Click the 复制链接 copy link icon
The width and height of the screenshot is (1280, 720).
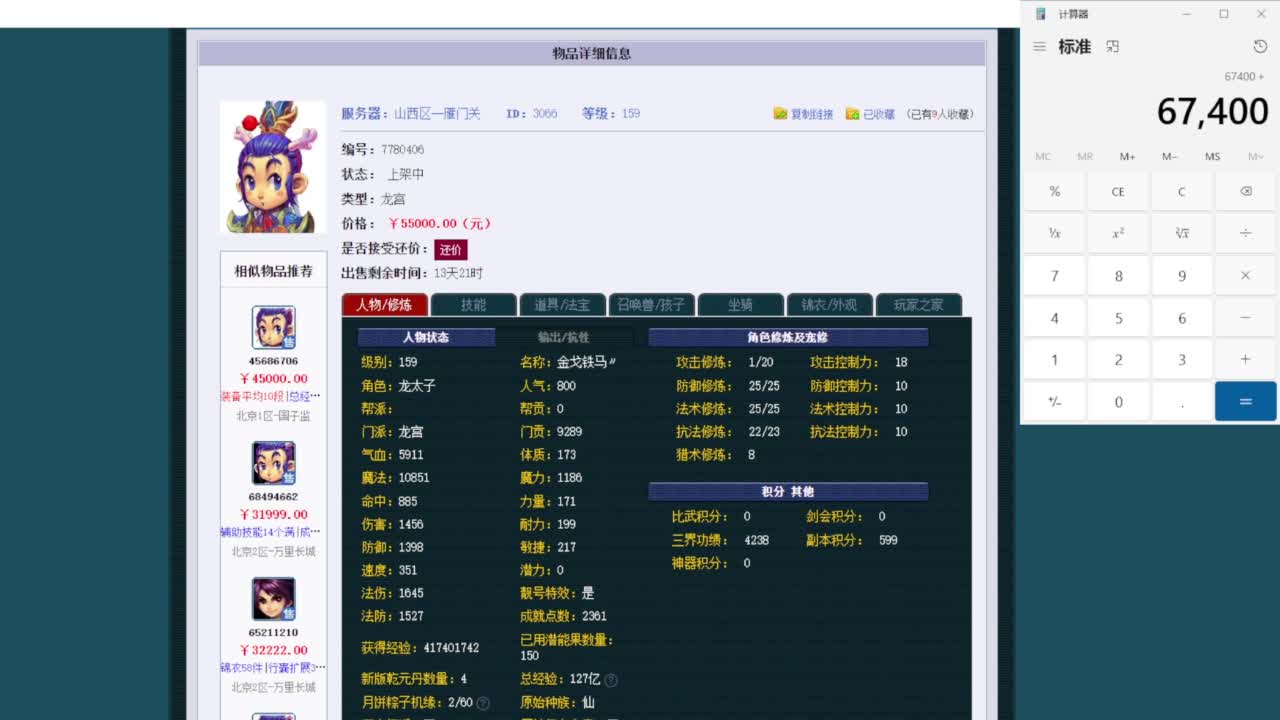click(x=780, y=114)
